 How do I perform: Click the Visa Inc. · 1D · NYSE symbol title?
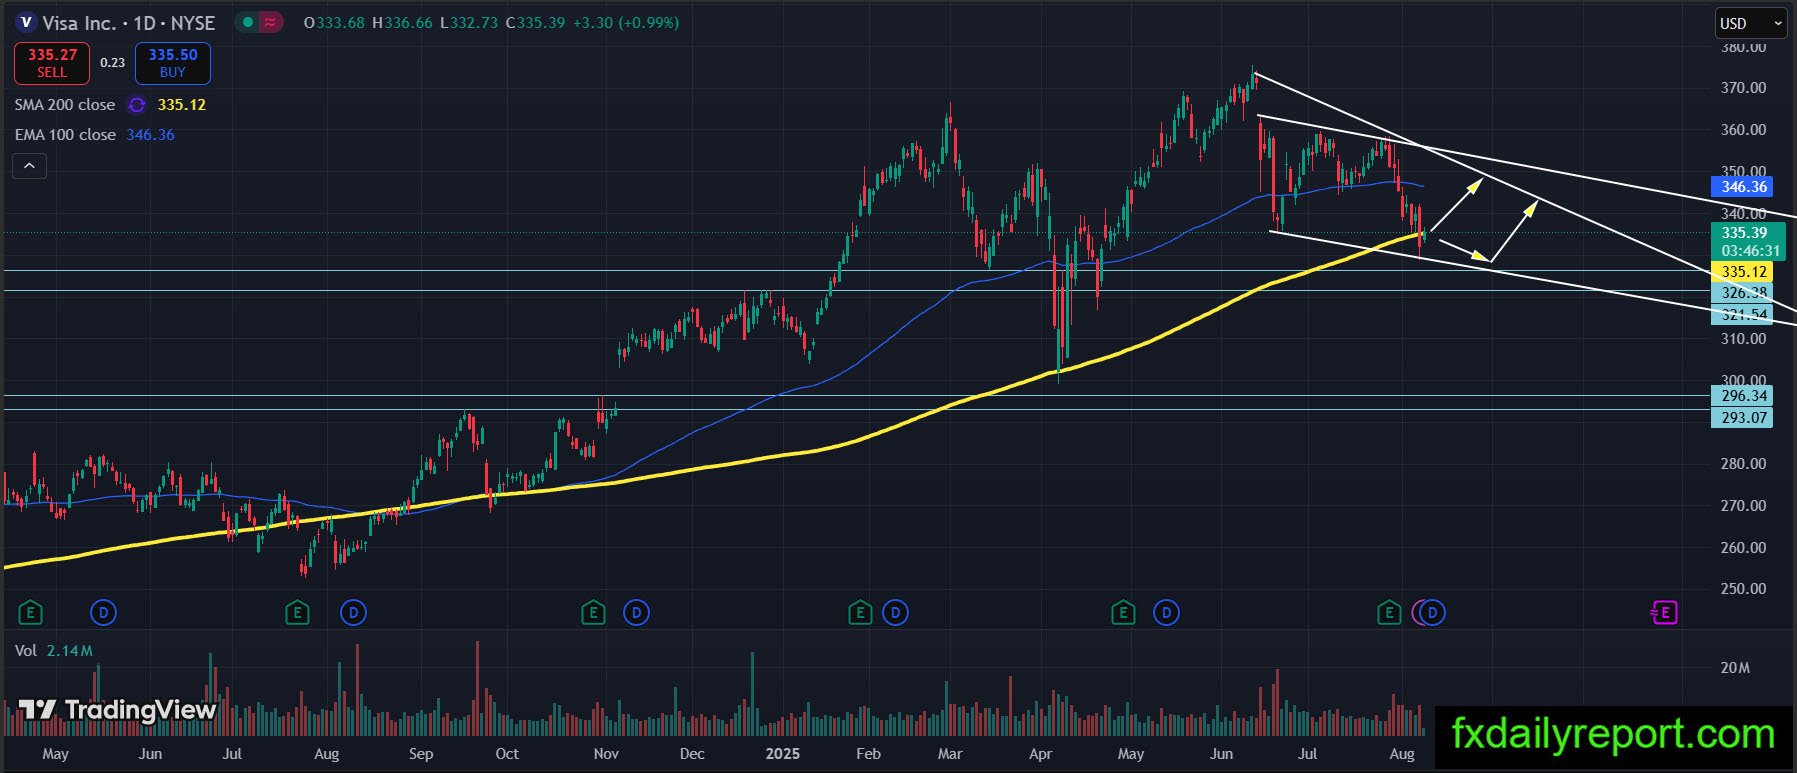tap(129, 22)
